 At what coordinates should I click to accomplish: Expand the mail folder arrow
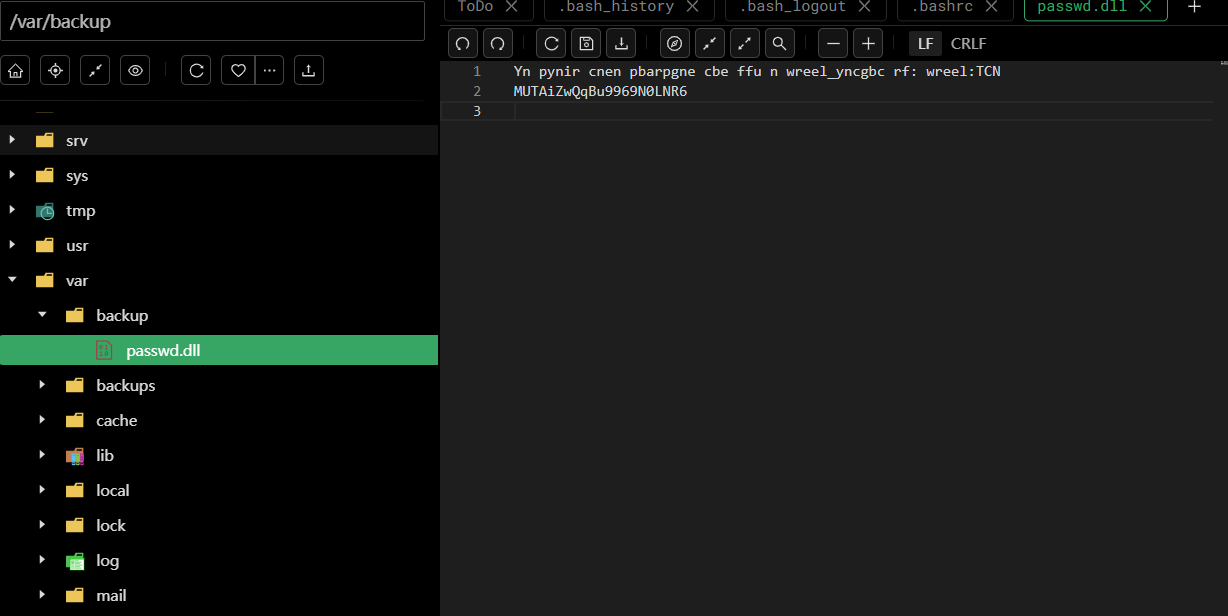coord(42,595)
